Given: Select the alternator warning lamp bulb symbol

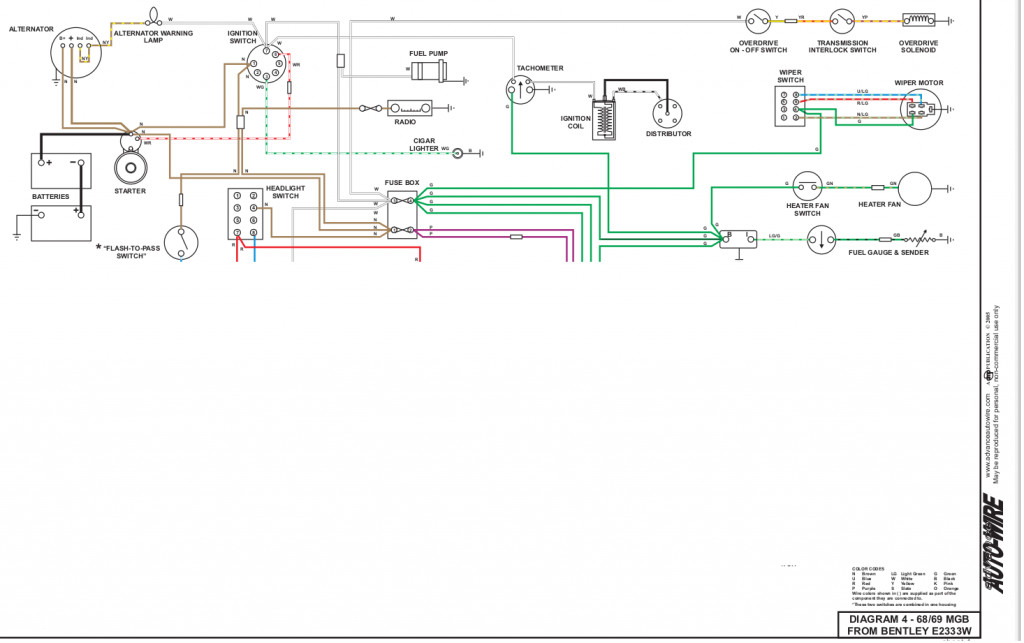Looking at the screenshot, I should (x=153, y=17).
